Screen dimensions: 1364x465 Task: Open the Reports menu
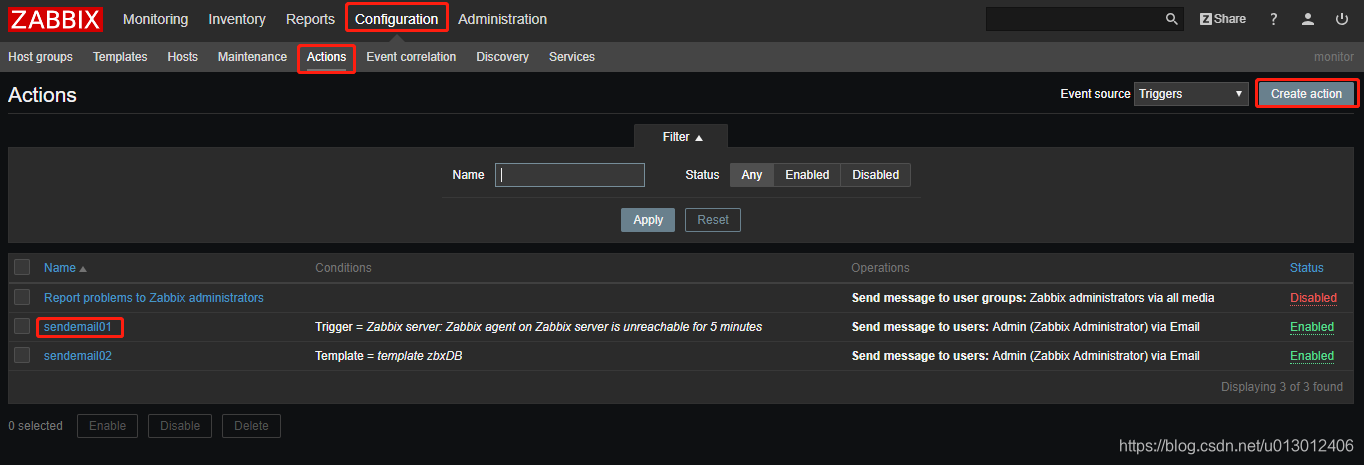(x=310, y=19)
